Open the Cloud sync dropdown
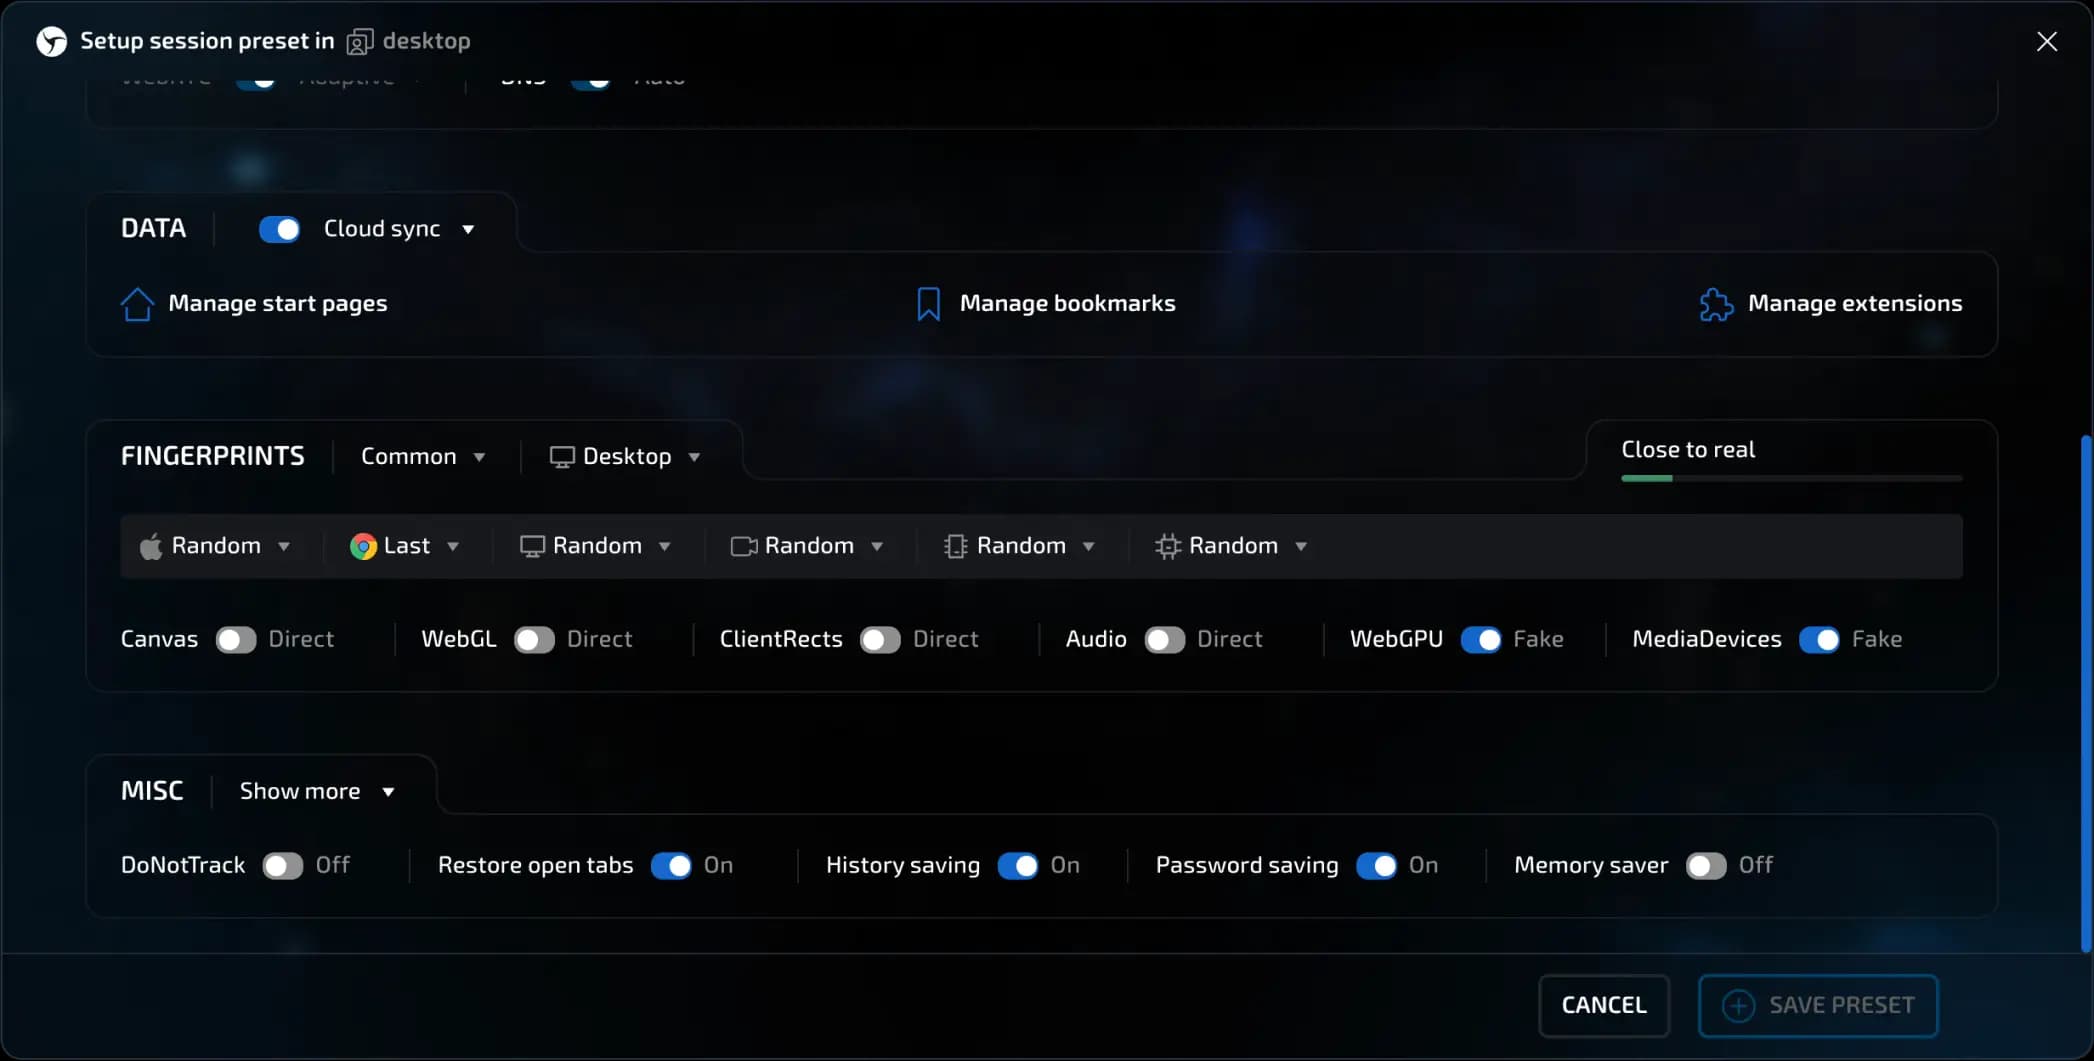The width and height of the screenshot is (2094, 1061). coord(468,228)
